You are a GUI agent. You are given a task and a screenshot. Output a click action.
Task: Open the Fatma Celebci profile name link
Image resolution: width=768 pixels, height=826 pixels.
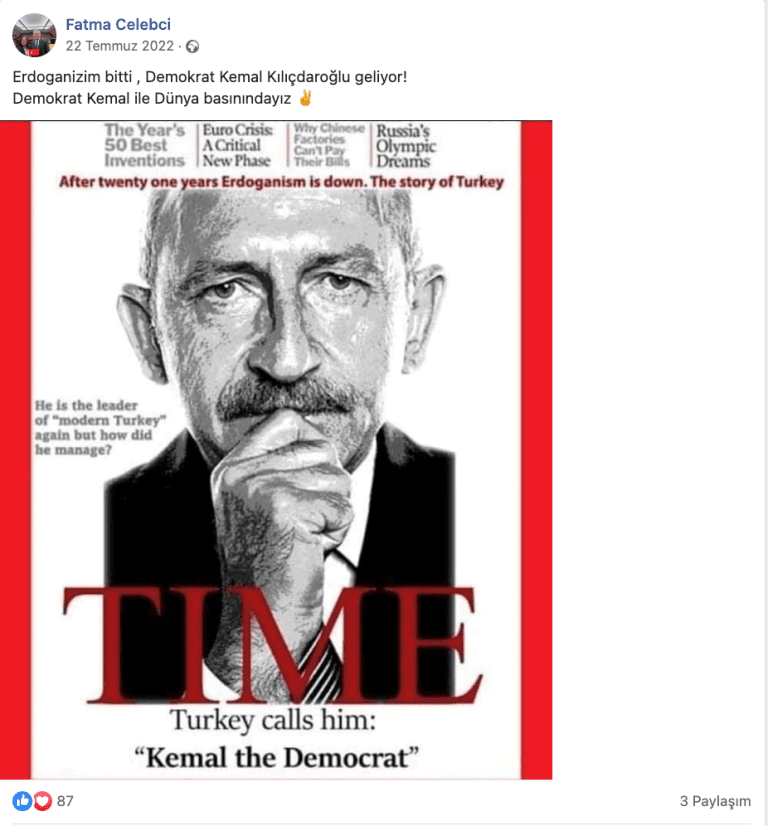pos(118,25)
